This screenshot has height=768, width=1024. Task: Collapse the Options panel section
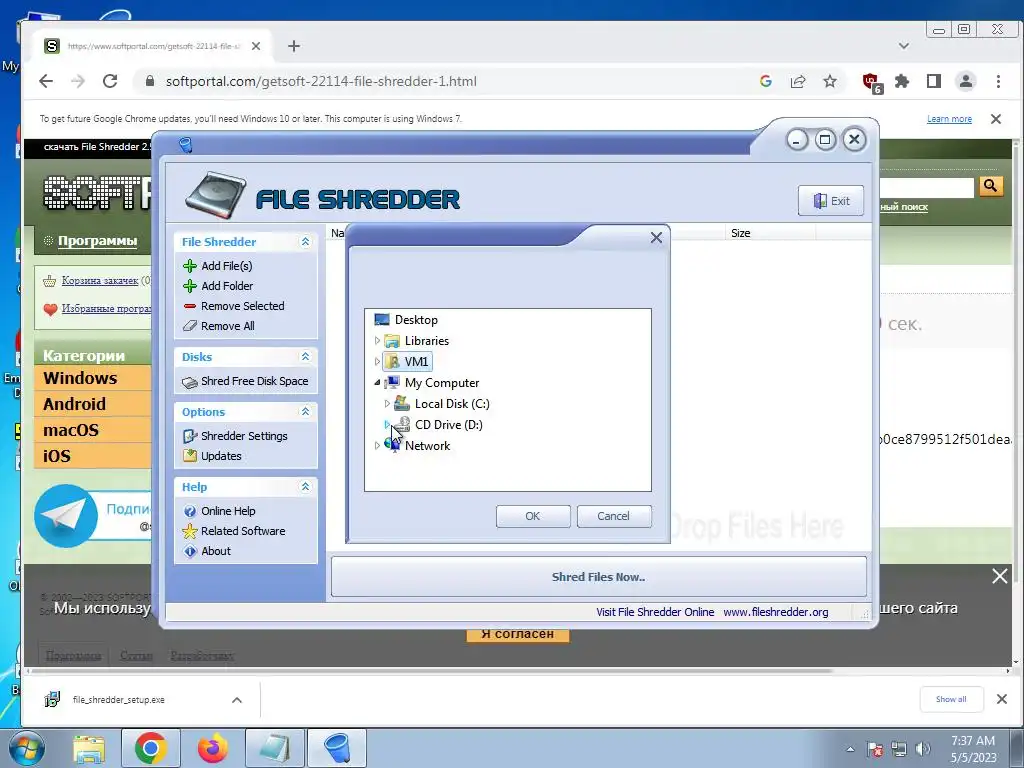[x=305, y=411]
